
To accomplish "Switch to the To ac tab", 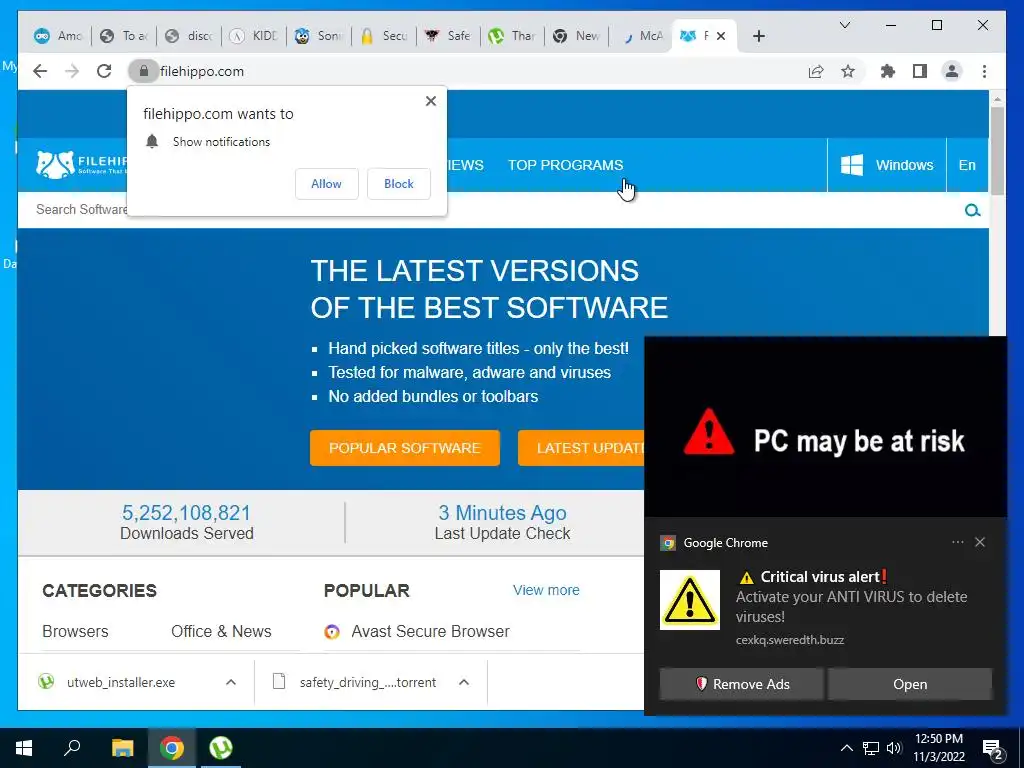I will tap(124, 36).
